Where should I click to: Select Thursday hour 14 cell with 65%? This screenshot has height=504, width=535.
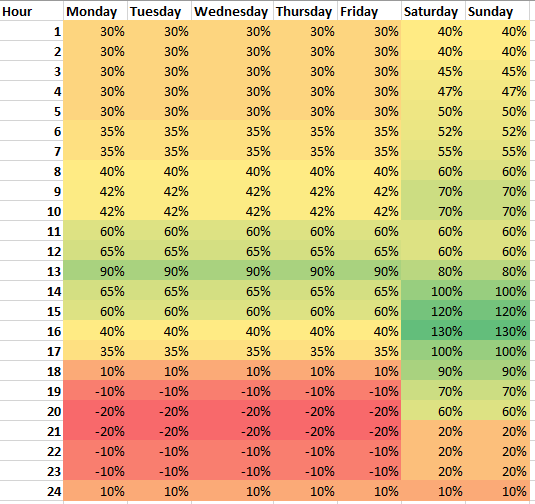(x=305, y=291)
